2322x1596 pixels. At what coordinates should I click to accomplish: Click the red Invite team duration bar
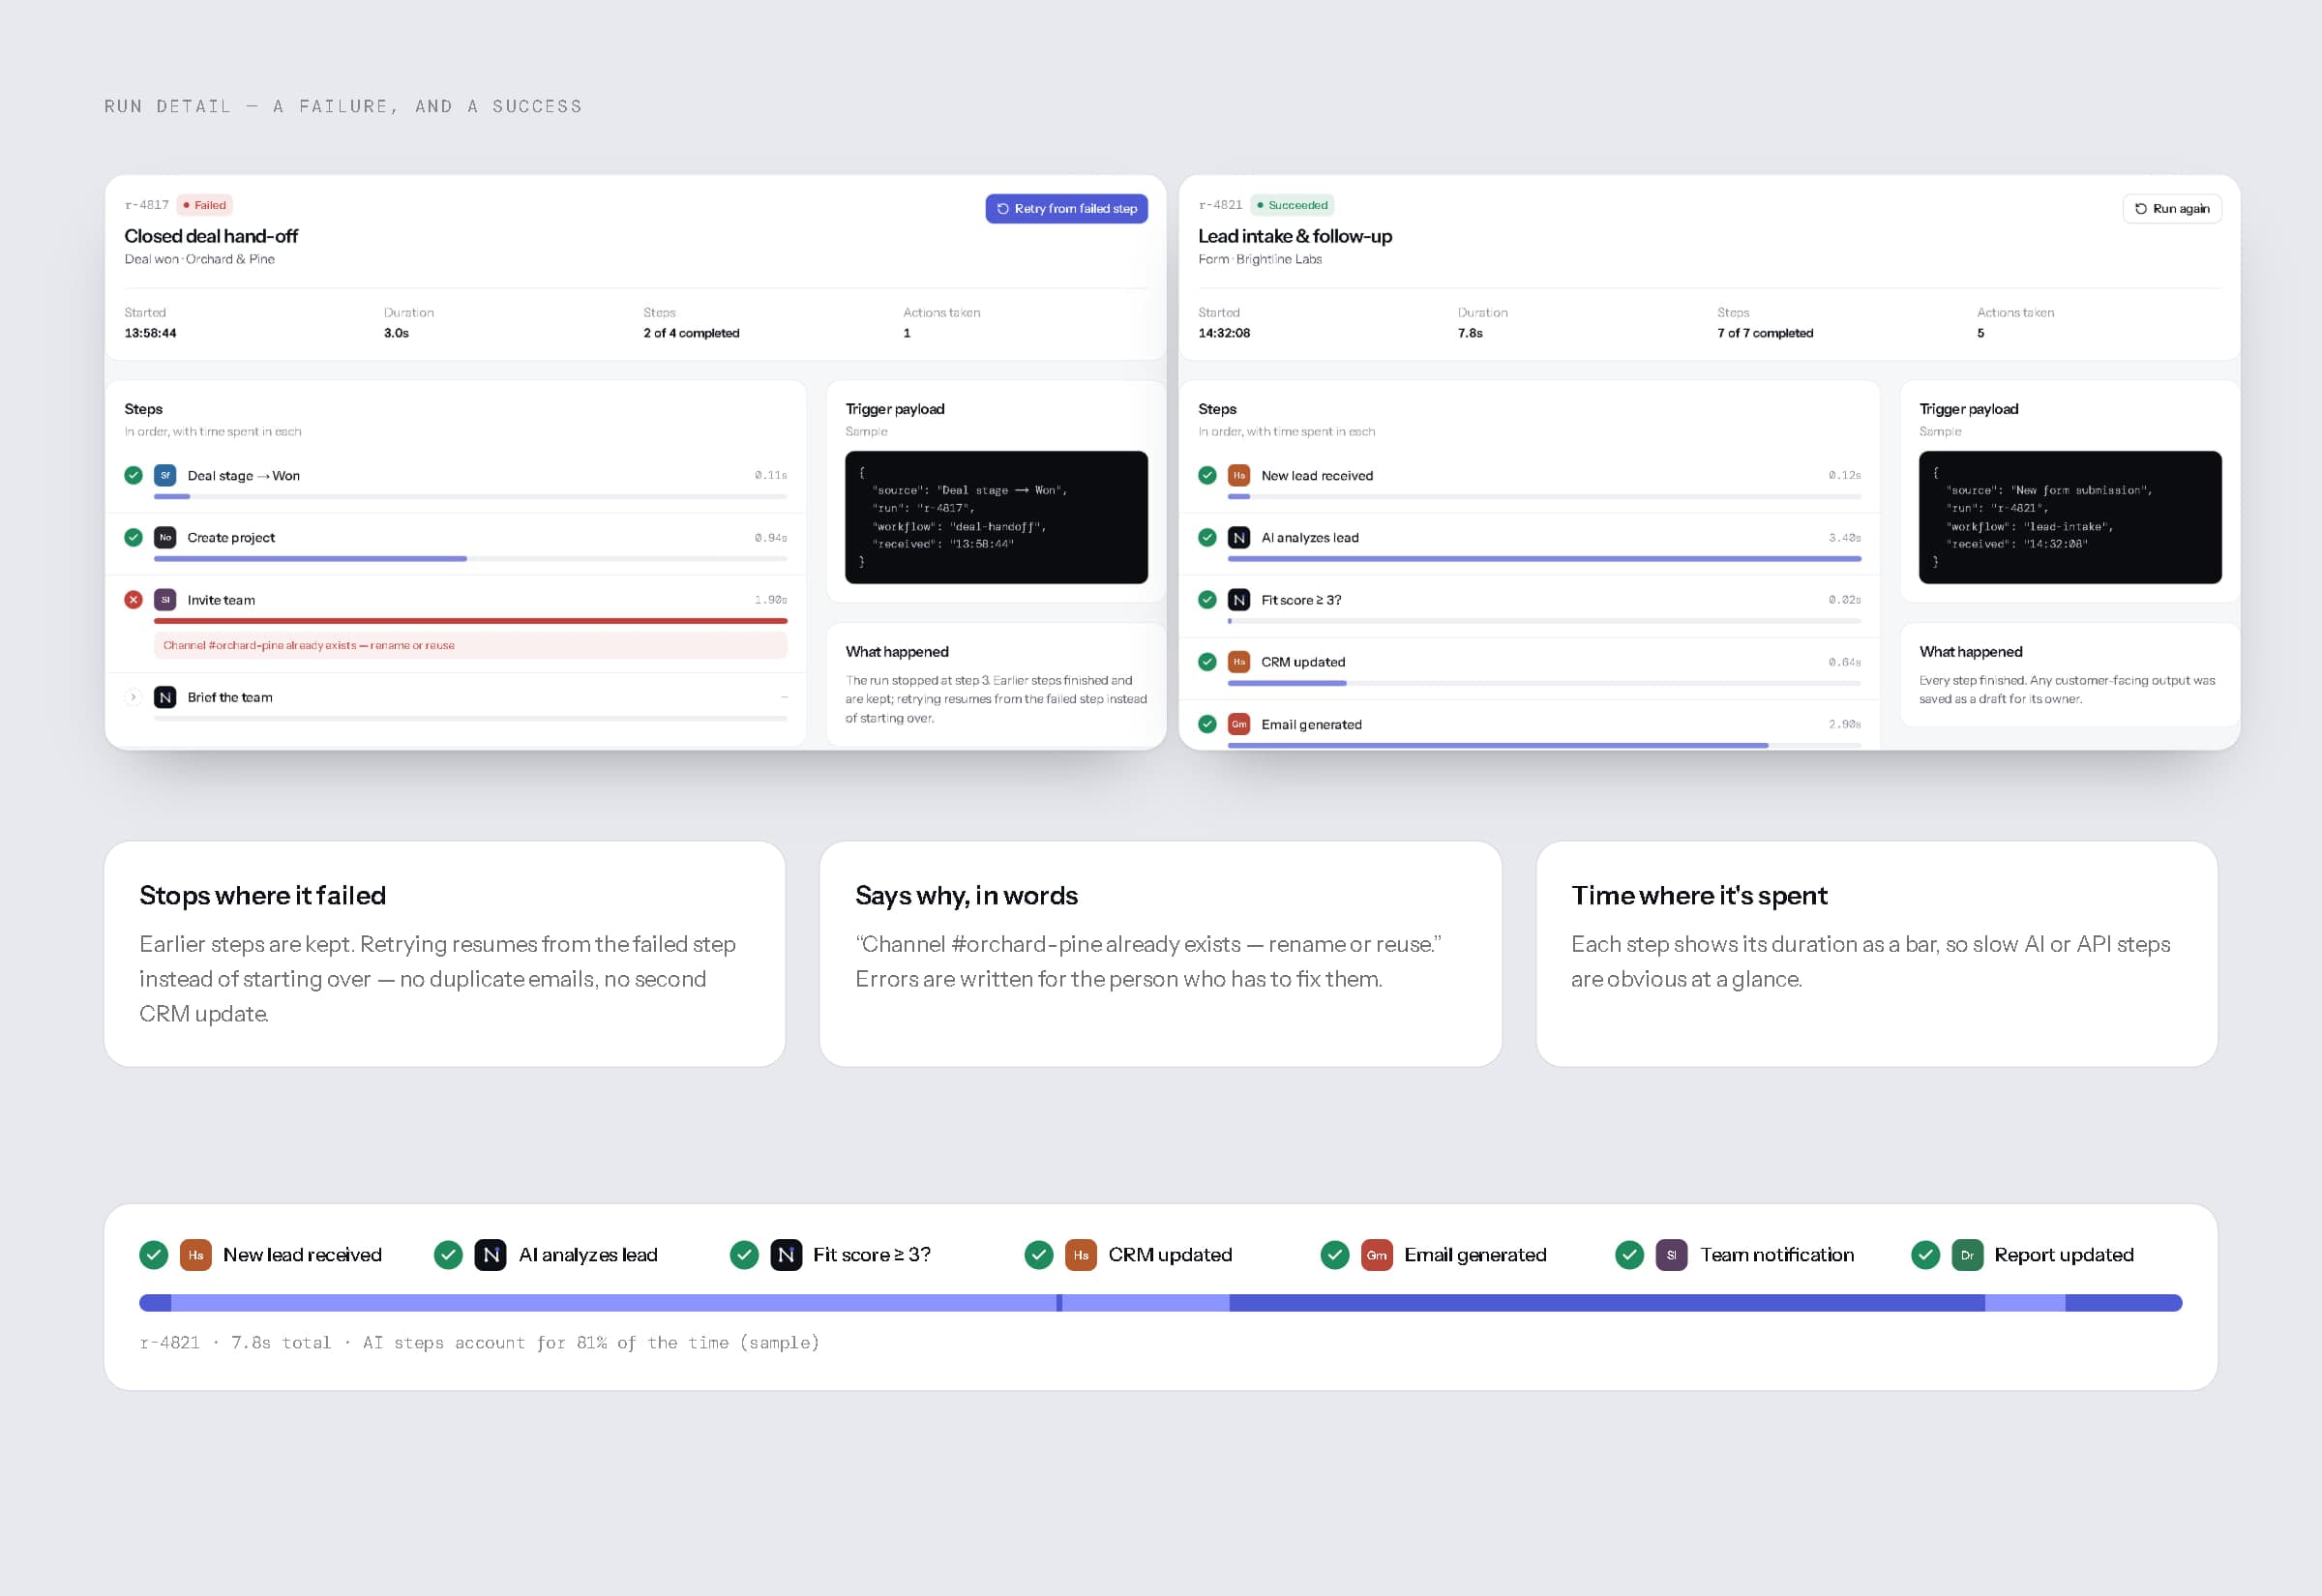[x=470, y=621]
